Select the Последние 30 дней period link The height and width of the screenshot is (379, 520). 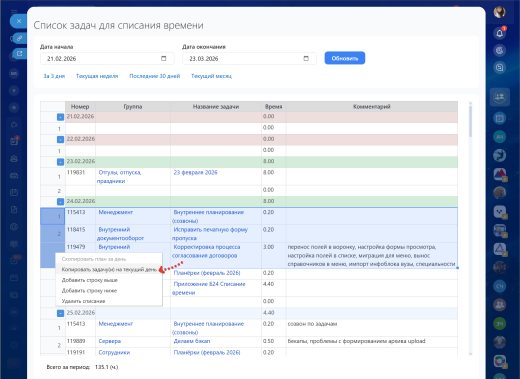coord(155,76)
